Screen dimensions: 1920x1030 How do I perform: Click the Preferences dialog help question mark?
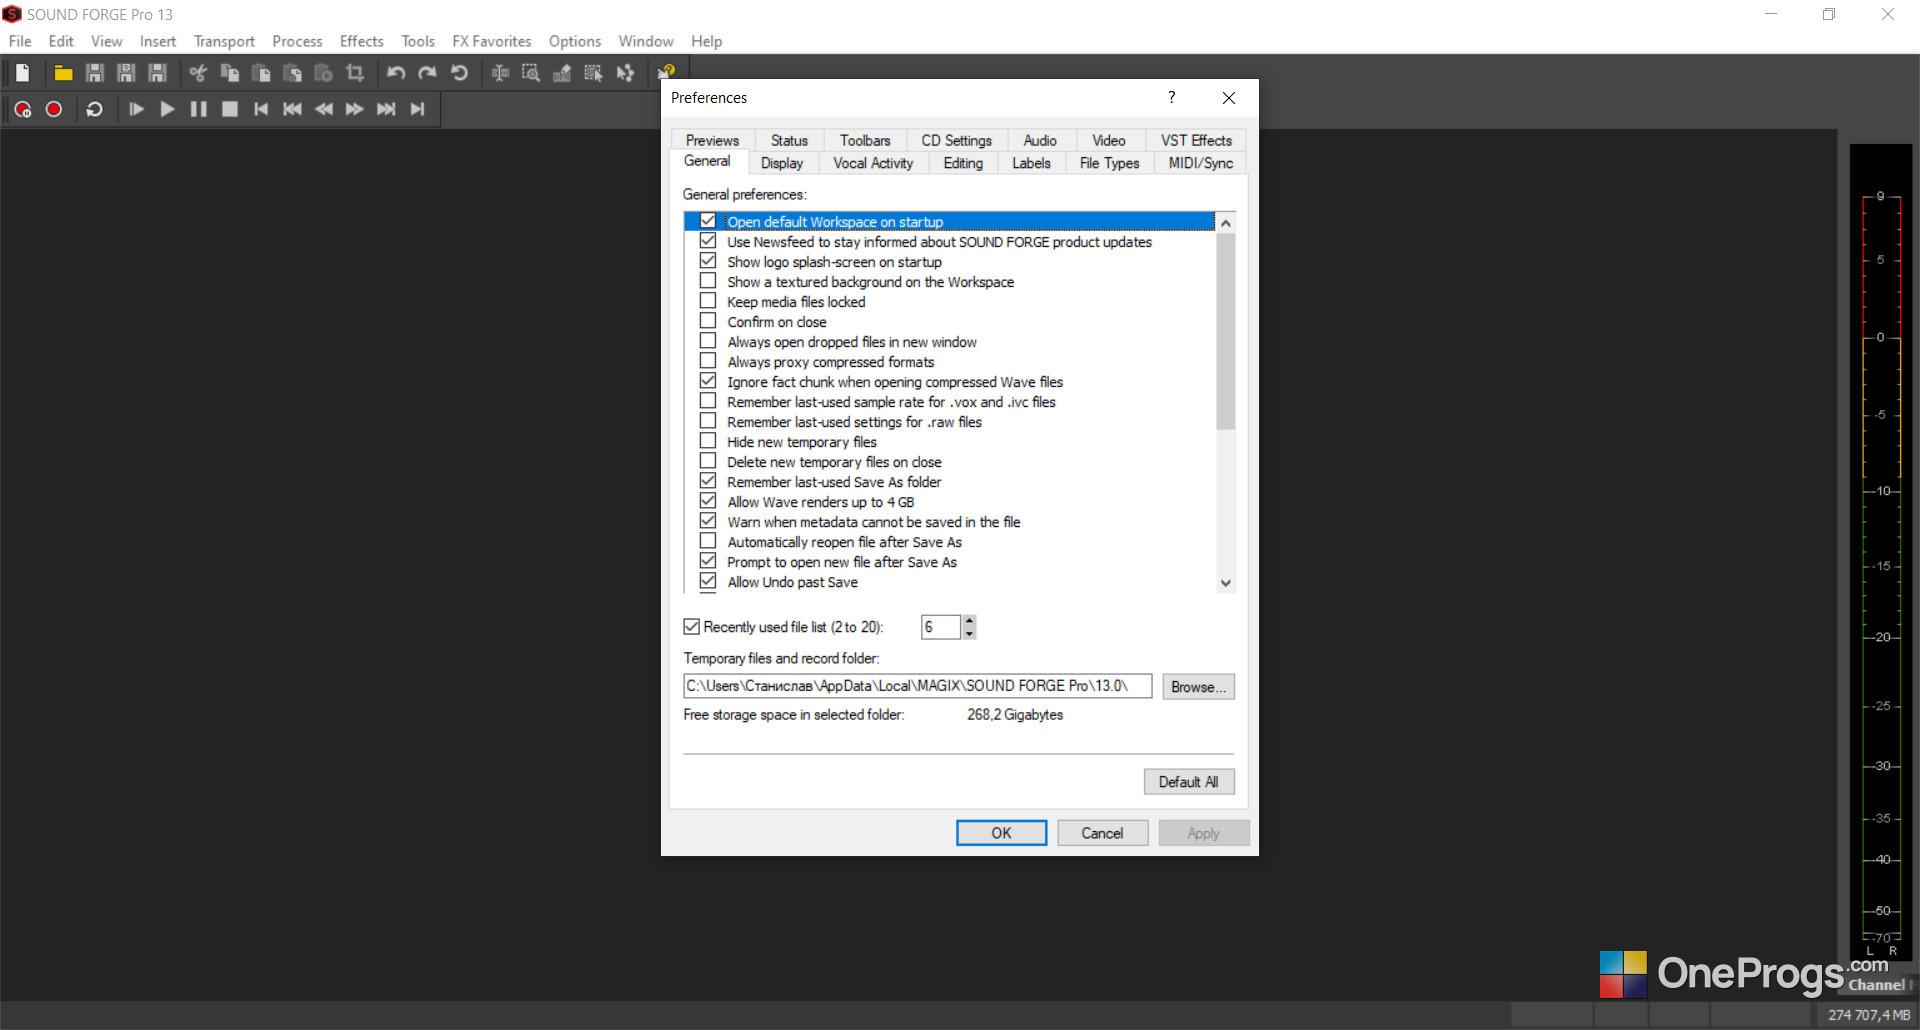click(x=1171, y=97)
